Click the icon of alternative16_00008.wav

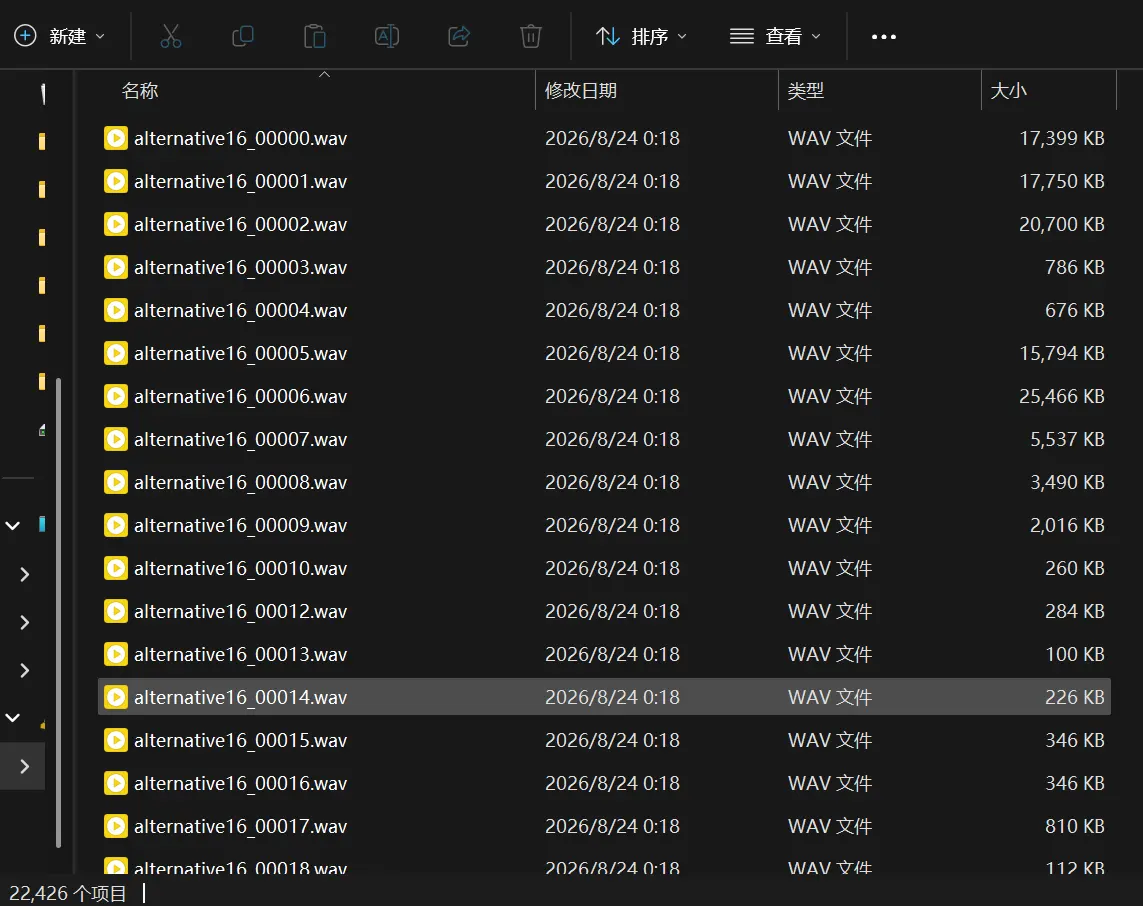pyautogui.click(x=116, y=482)
